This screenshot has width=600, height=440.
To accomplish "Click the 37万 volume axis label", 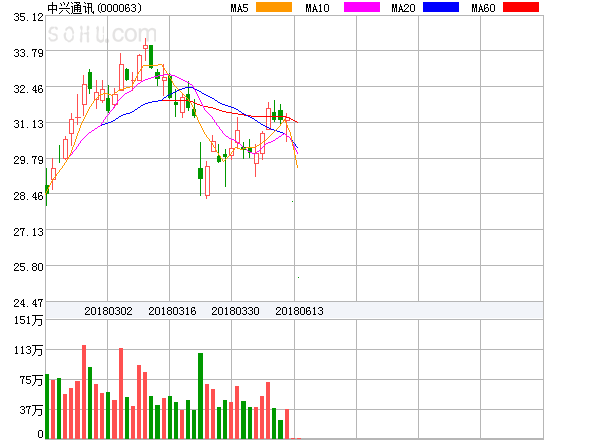I will (31, 410).
